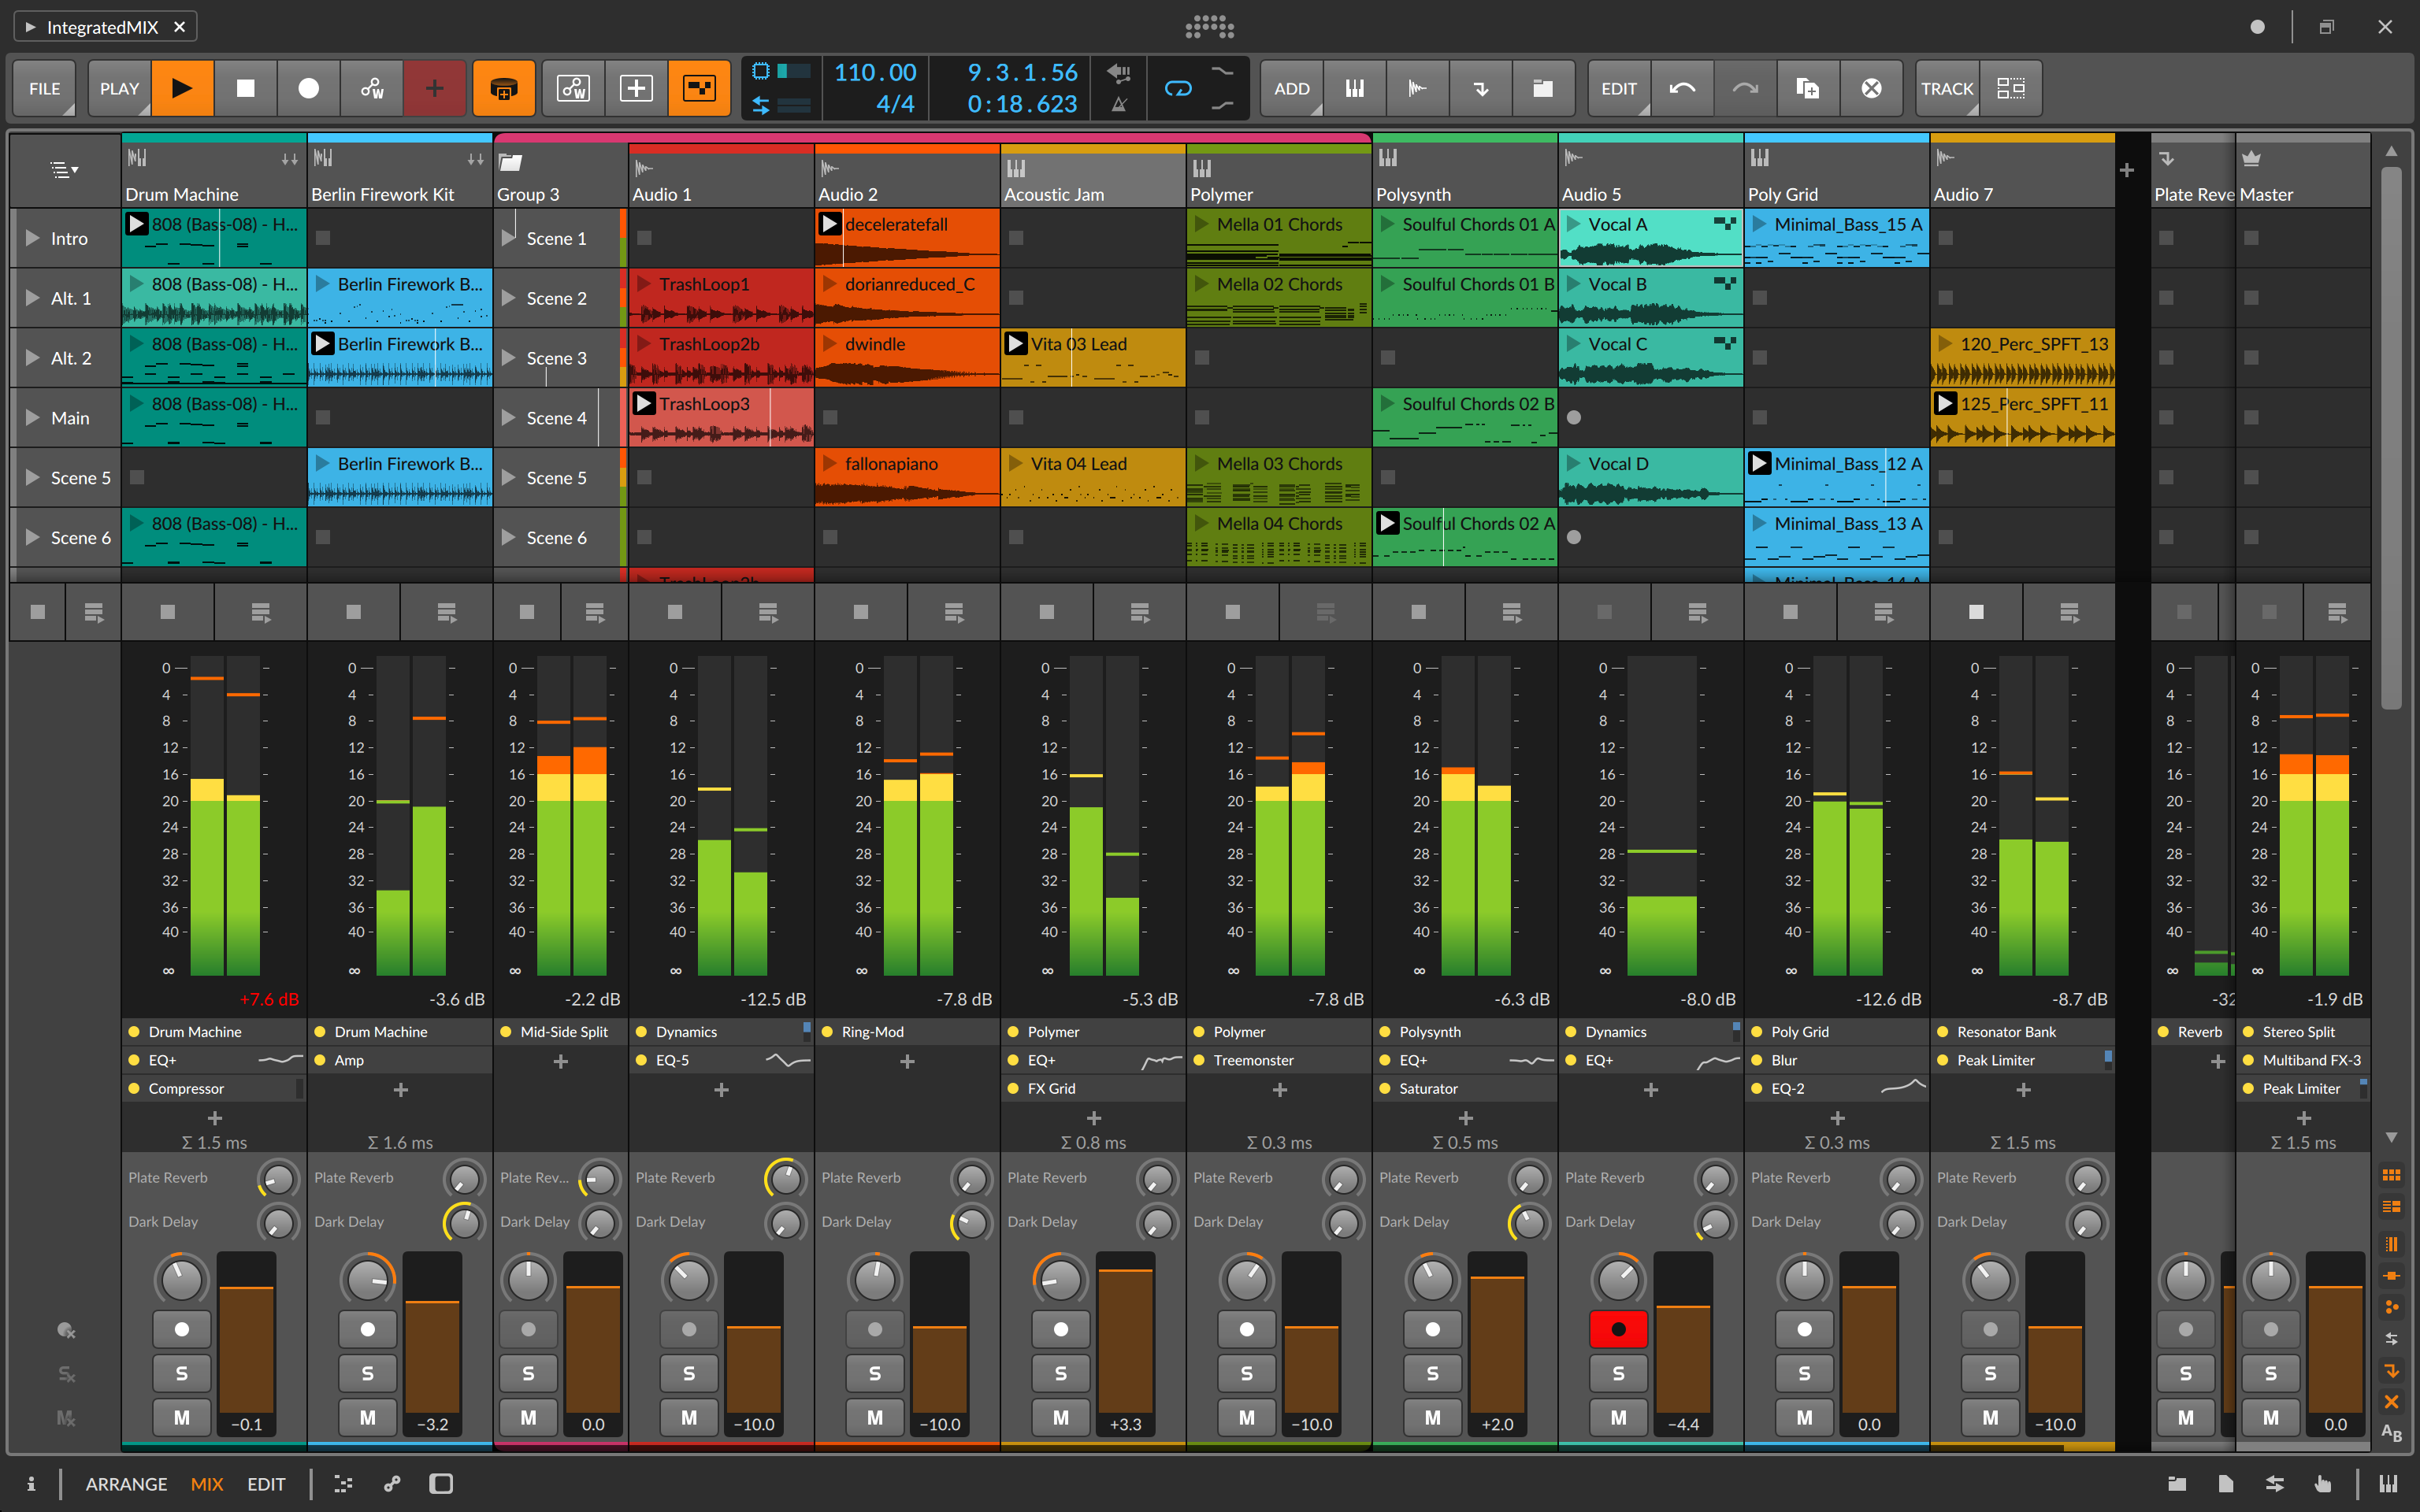Viewport: 2420px width, 1512px height.
Task: Mute the Drum Machine channel
Action: click(x=181, y=1417)
